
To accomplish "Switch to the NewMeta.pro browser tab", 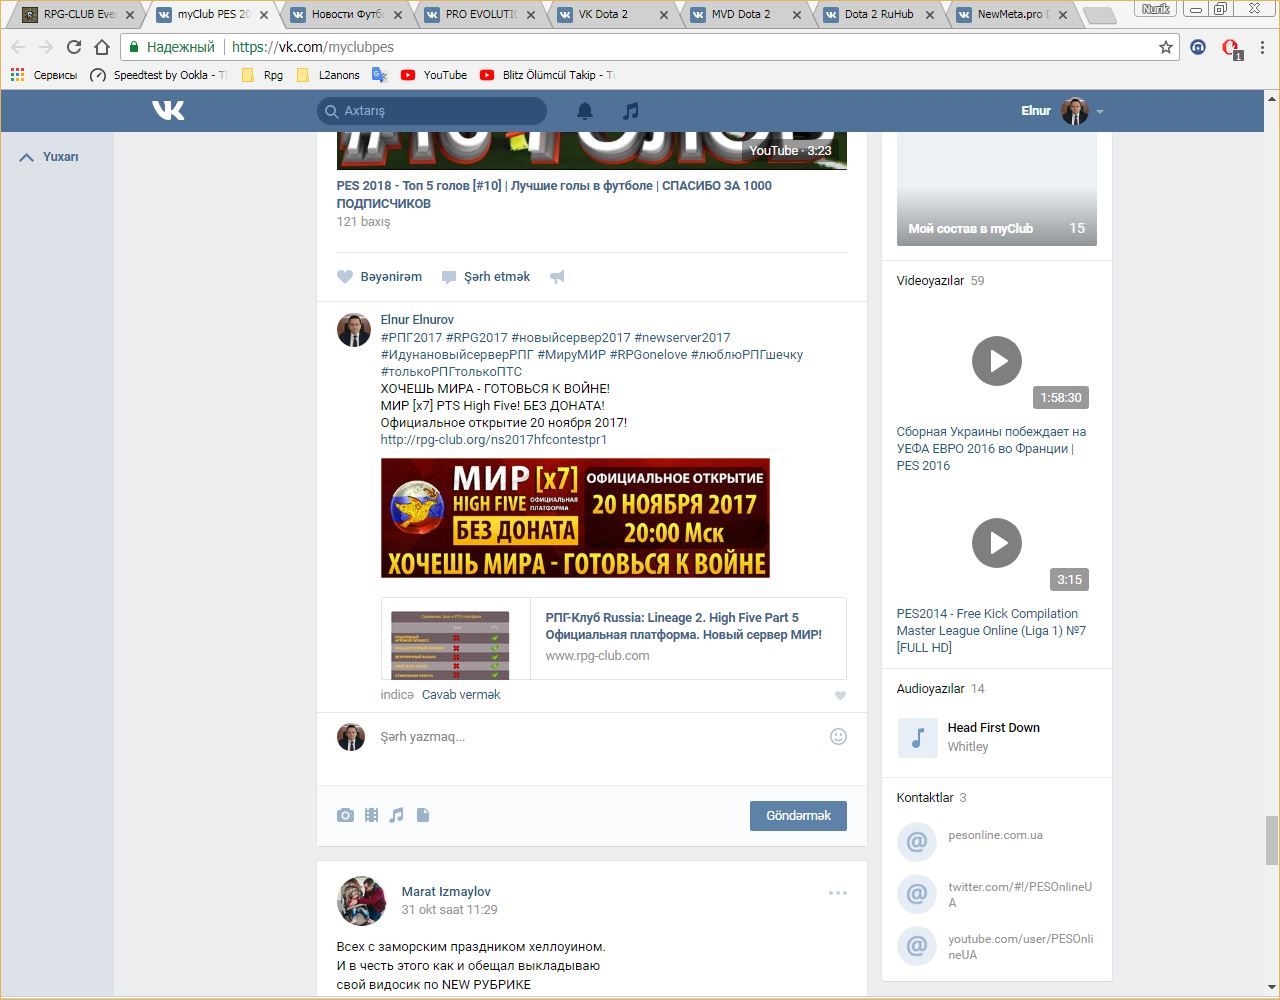I will tap(1010, 15).
